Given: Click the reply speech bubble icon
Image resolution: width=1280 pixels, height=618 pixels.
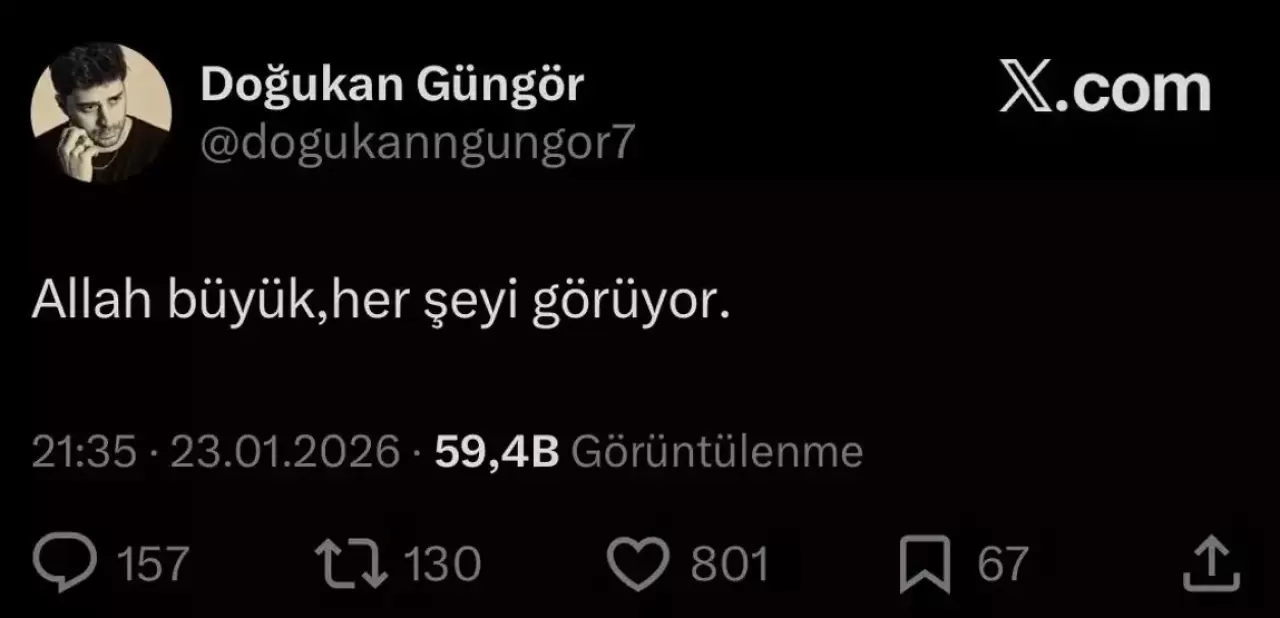Looking at the screenshot, I should click(x=65, y=564).
